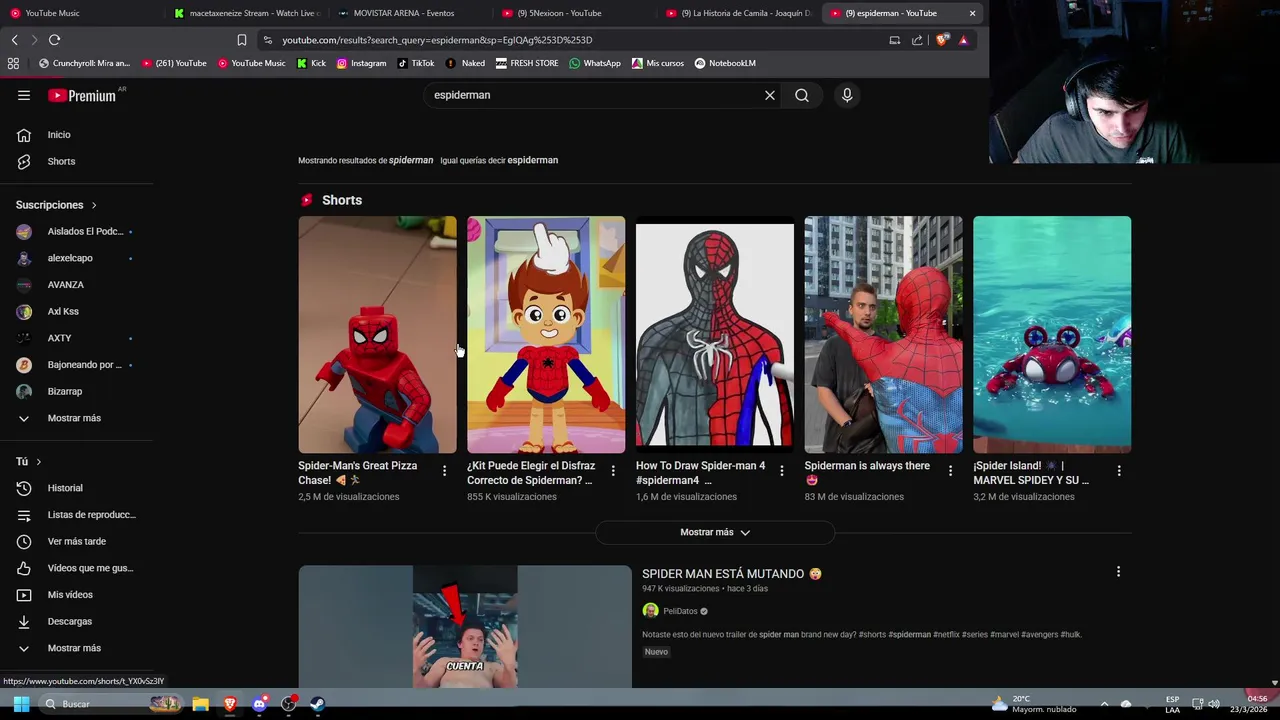Play SPIDER MAN ESTÁ MUTANDO video thumbnail
The image size is (1280, 720).
point(465,627)
